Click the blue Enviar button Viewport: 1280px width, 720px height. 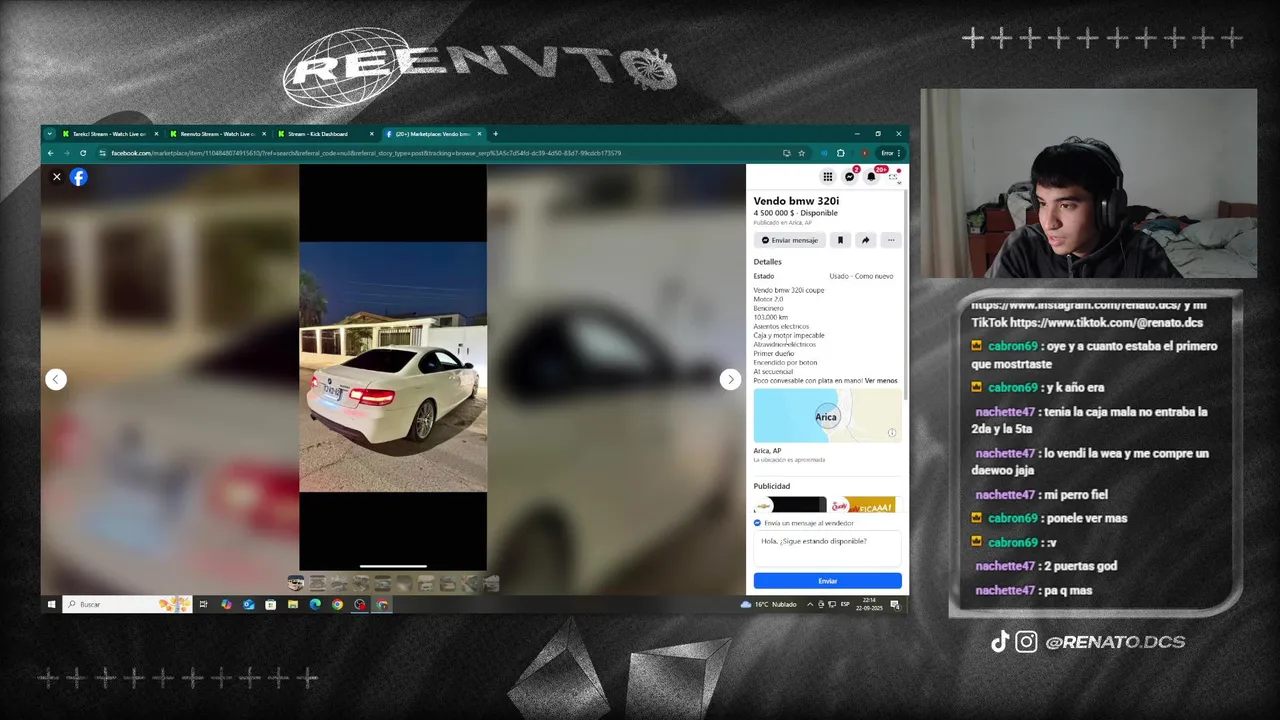coord(827,581)
